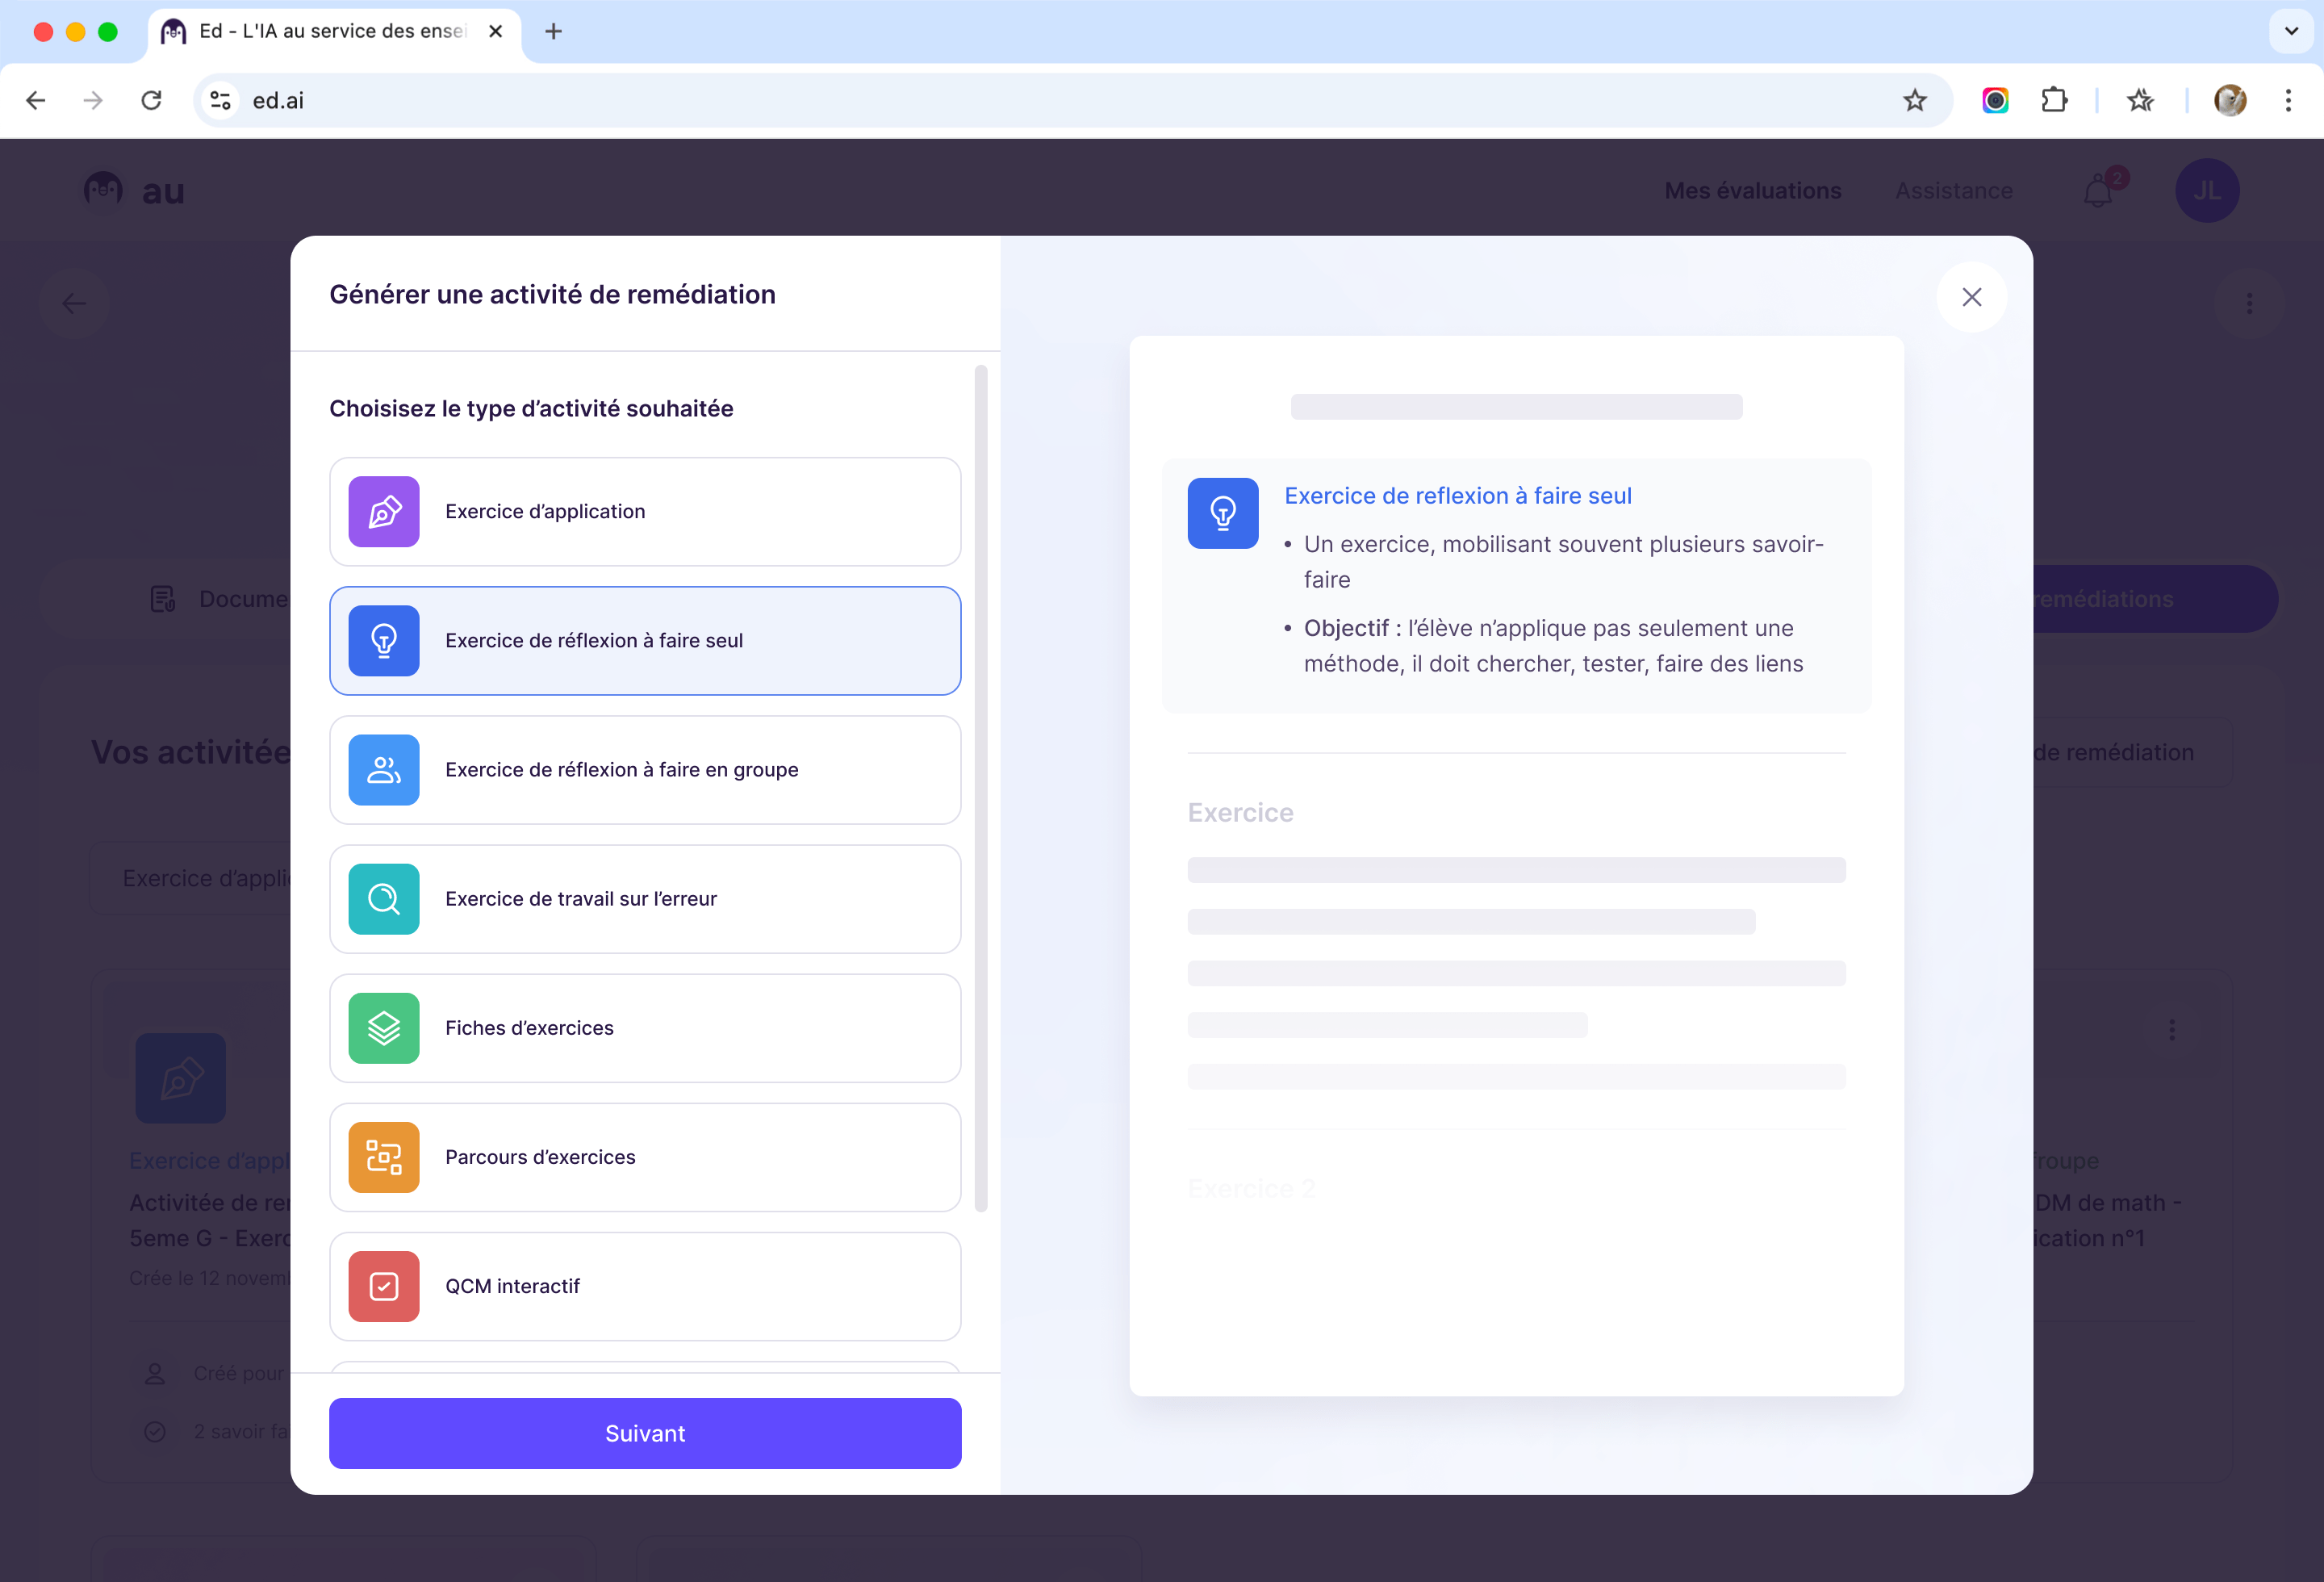Open the Mes évaluations menu
This screenshot has height=1582, width=2324.
click(x=1753, y=190)
